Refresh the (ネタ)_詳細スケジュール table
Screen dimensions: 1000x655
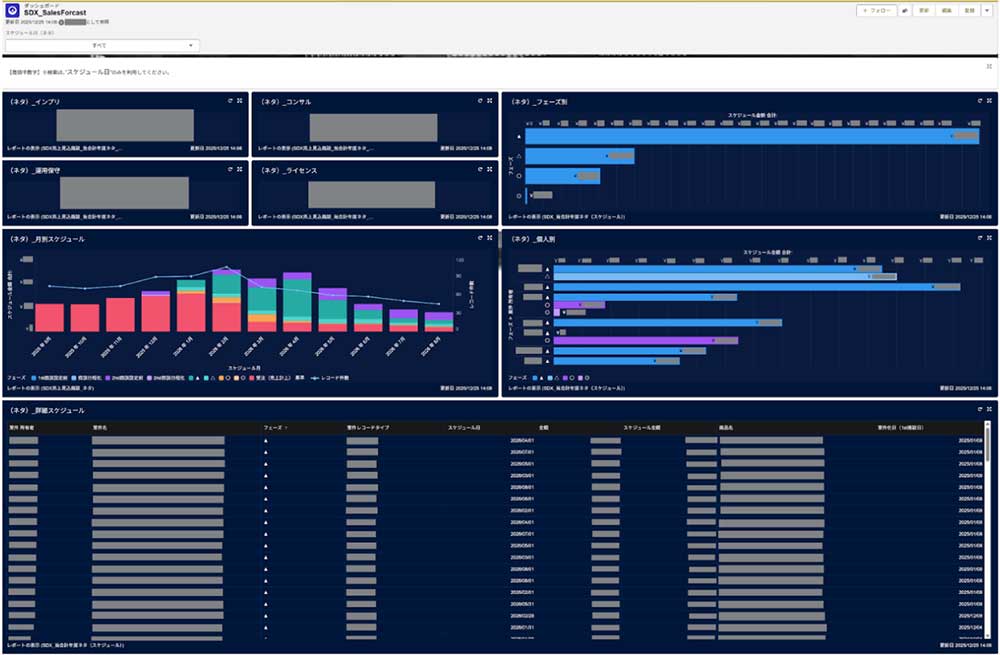click(x=978, y=410)
